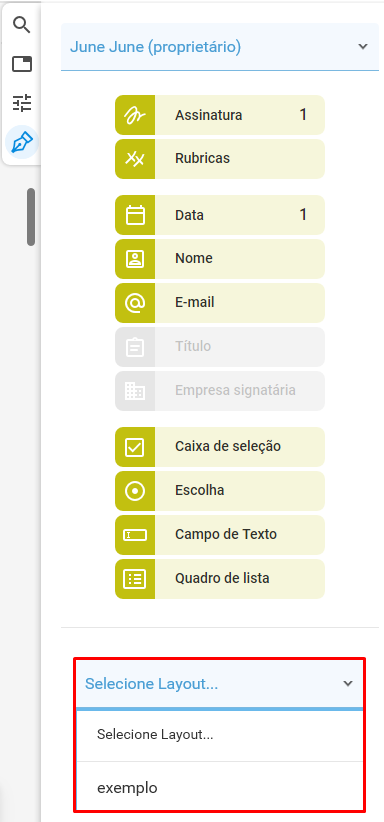This screenshot has height=822, width=384.
Task: Click the vertical scrollbar handle on the left
Action: [x=31, y=217]
